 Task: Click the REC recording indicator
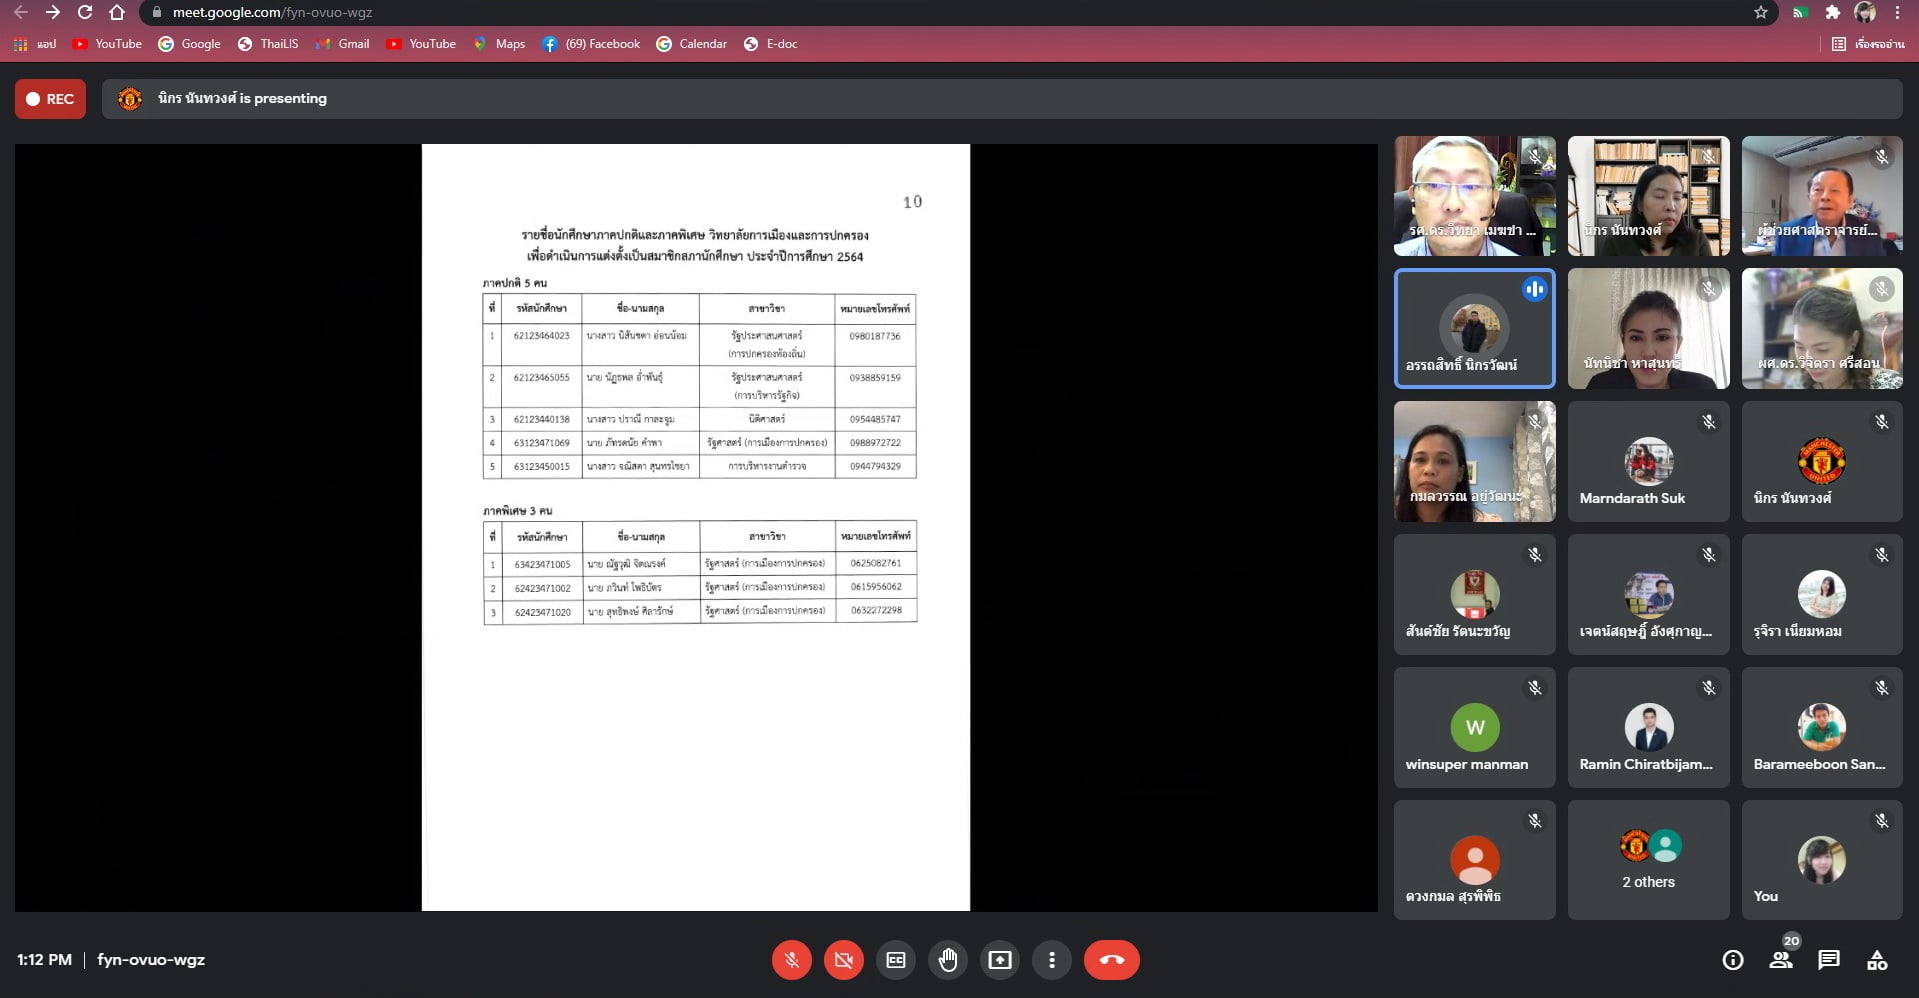click(x=50, y=99)
